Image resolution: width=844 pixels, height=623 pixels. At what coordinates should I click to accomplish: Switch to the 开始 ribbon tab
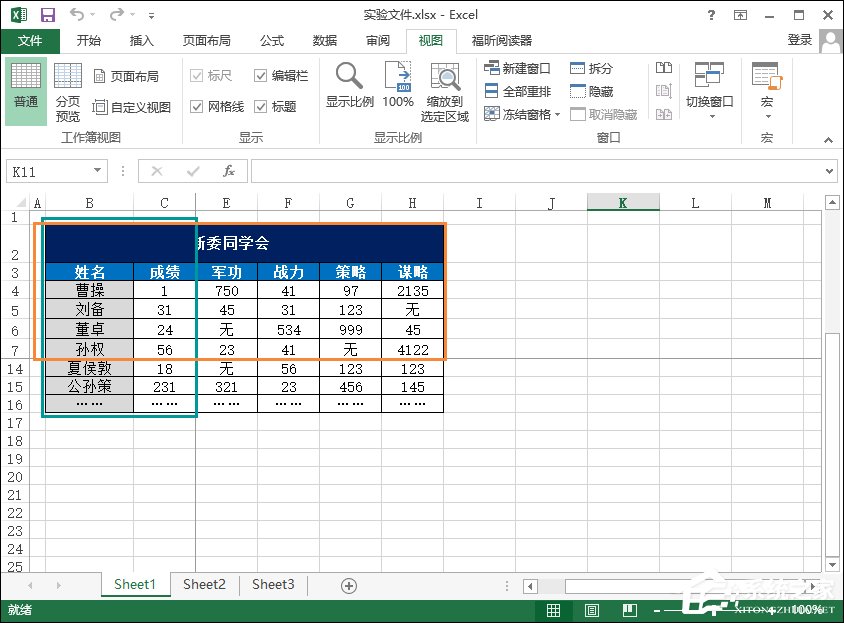point(89,40)
